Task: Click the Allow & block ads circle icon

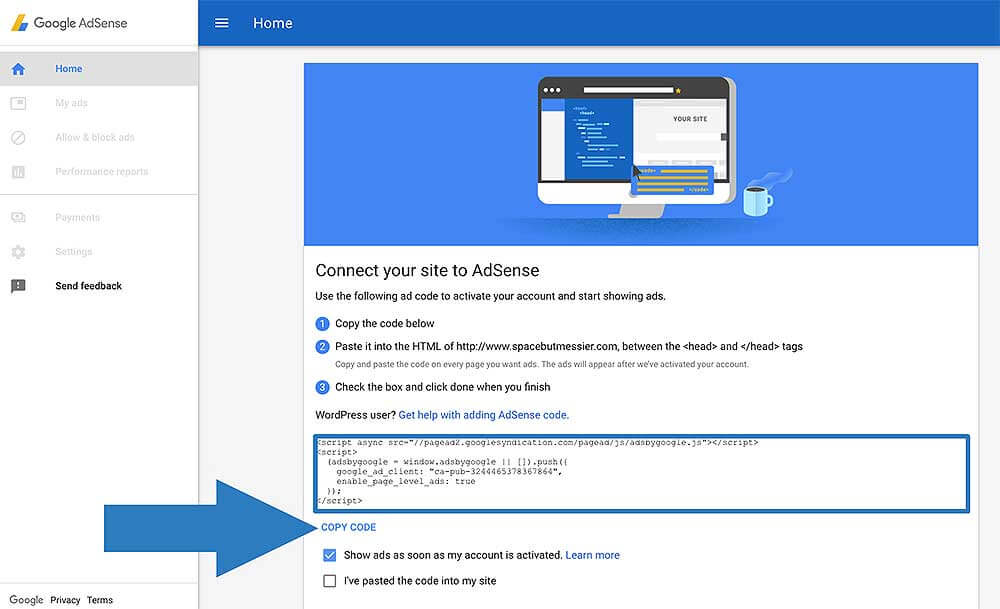Action: click(18, 137)
